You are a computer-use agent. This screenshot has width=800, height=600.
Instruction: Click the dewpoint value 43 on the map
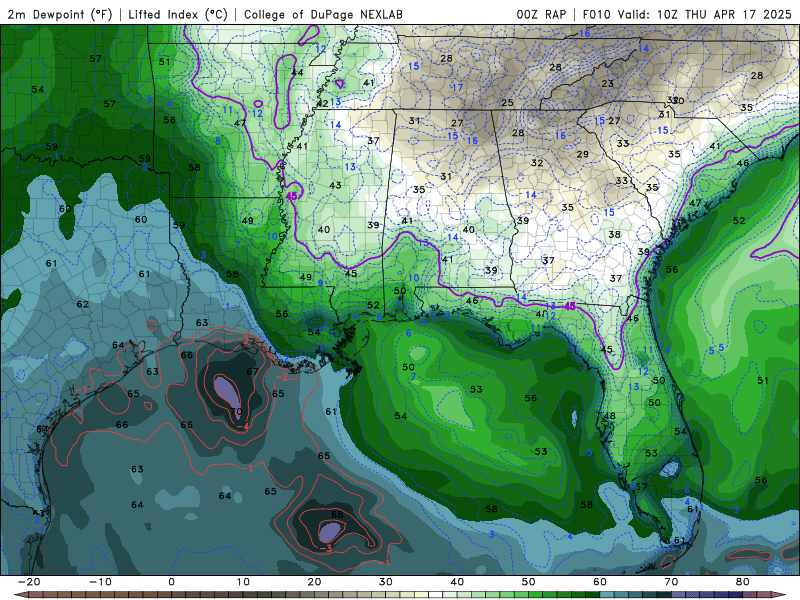(x=335, y=185)
